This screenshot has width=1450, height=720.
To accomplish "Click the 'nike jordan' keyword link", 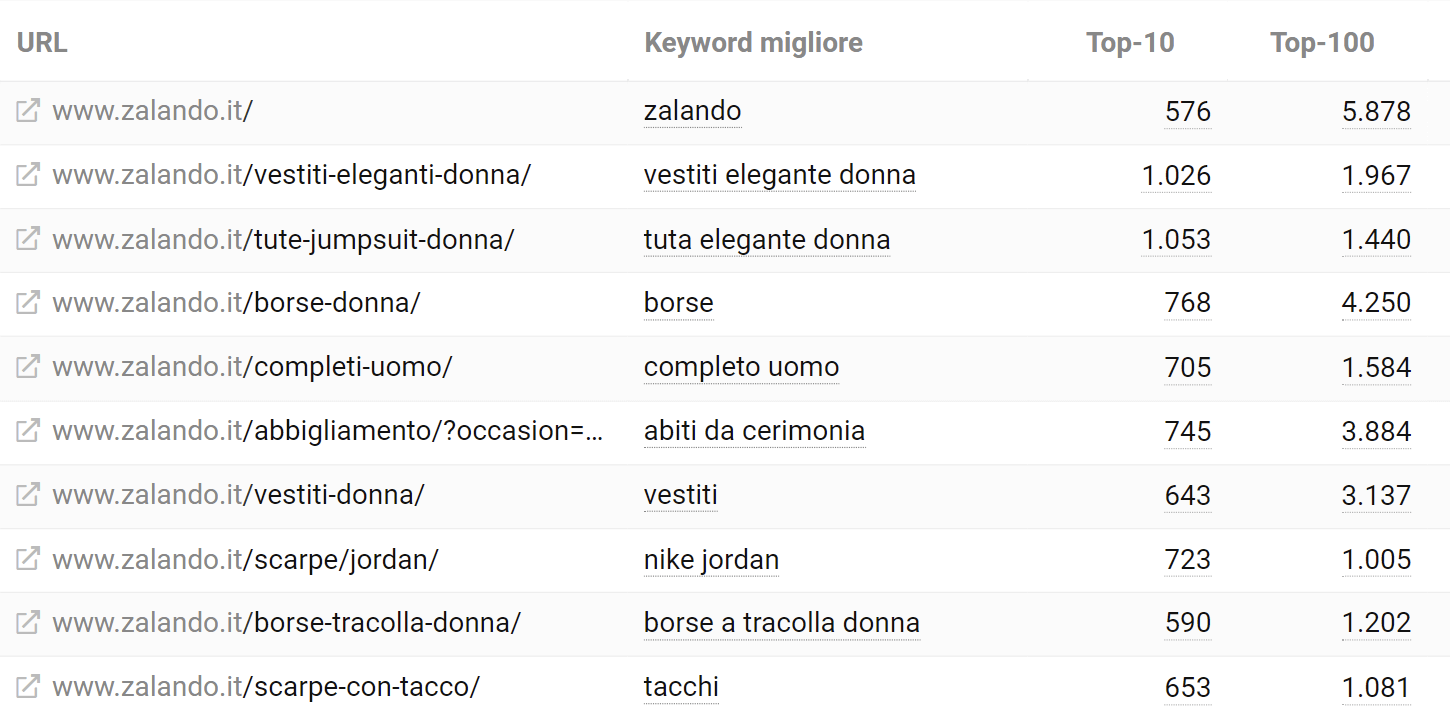I will [711, 559].
